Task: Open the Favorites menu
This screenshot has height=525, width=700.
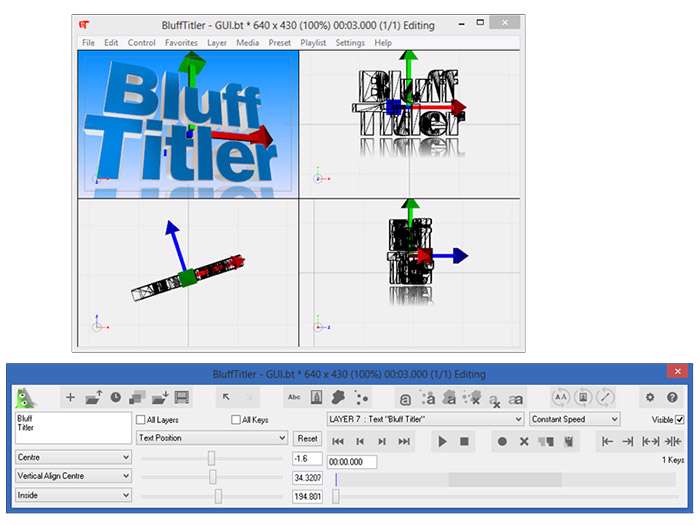Action: 181,43
